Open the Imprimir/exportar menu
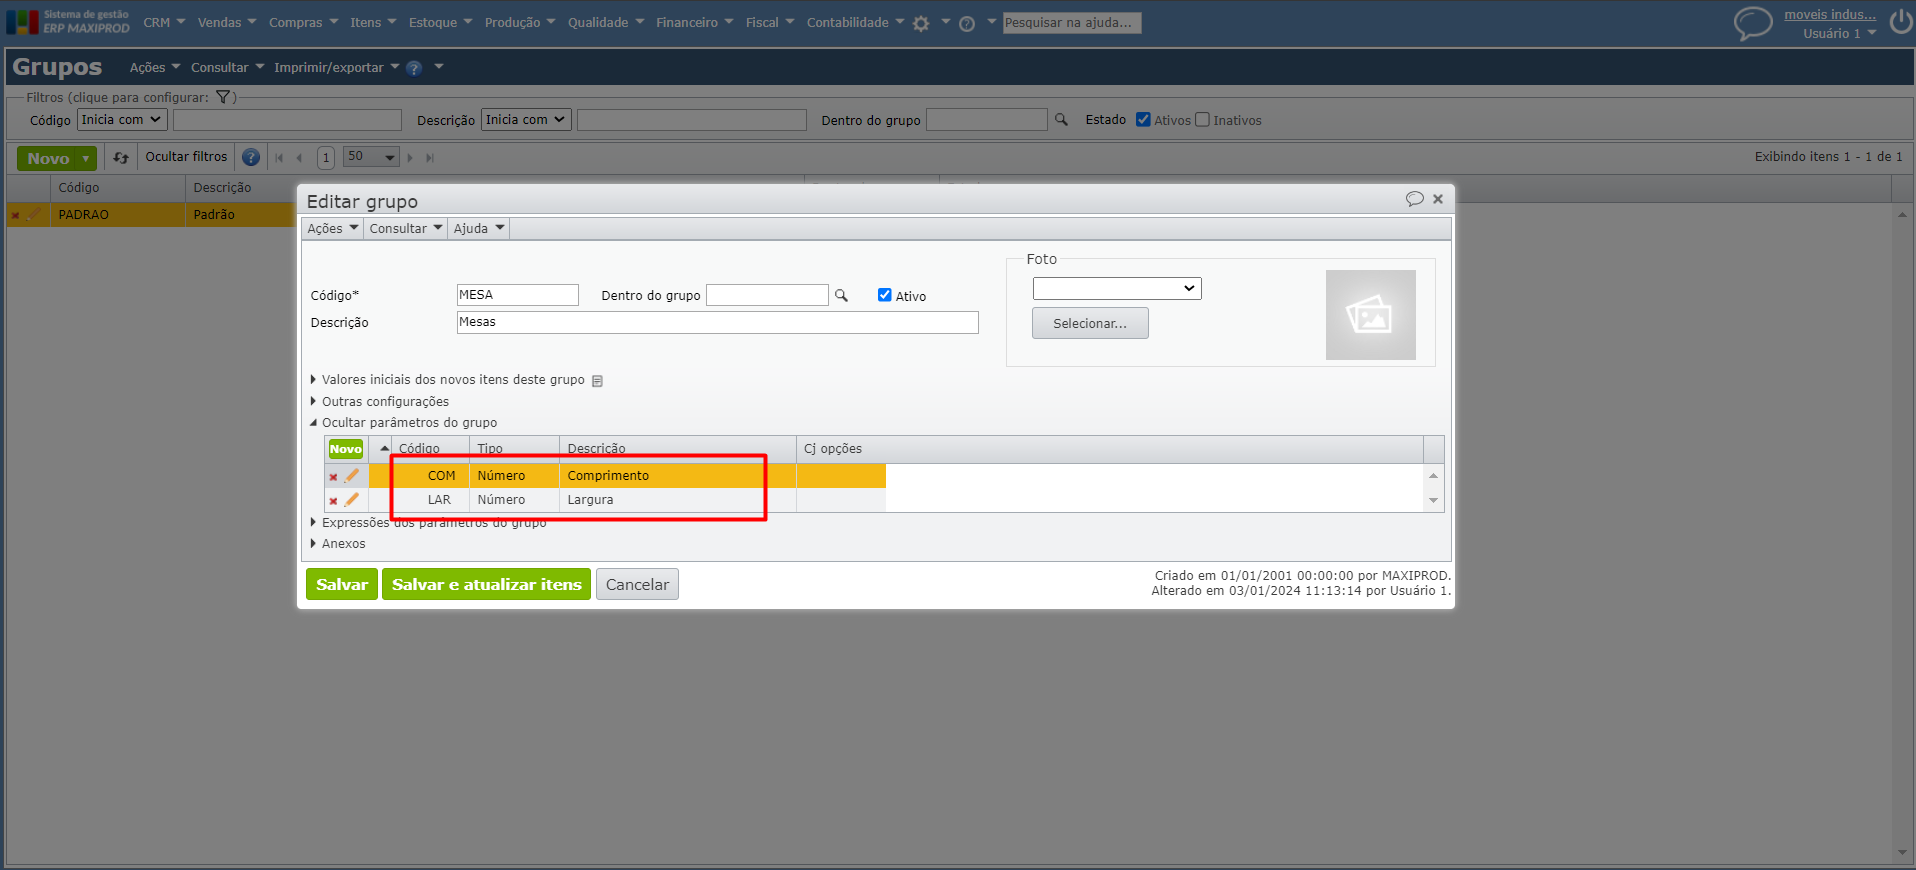 click(336, 68)
